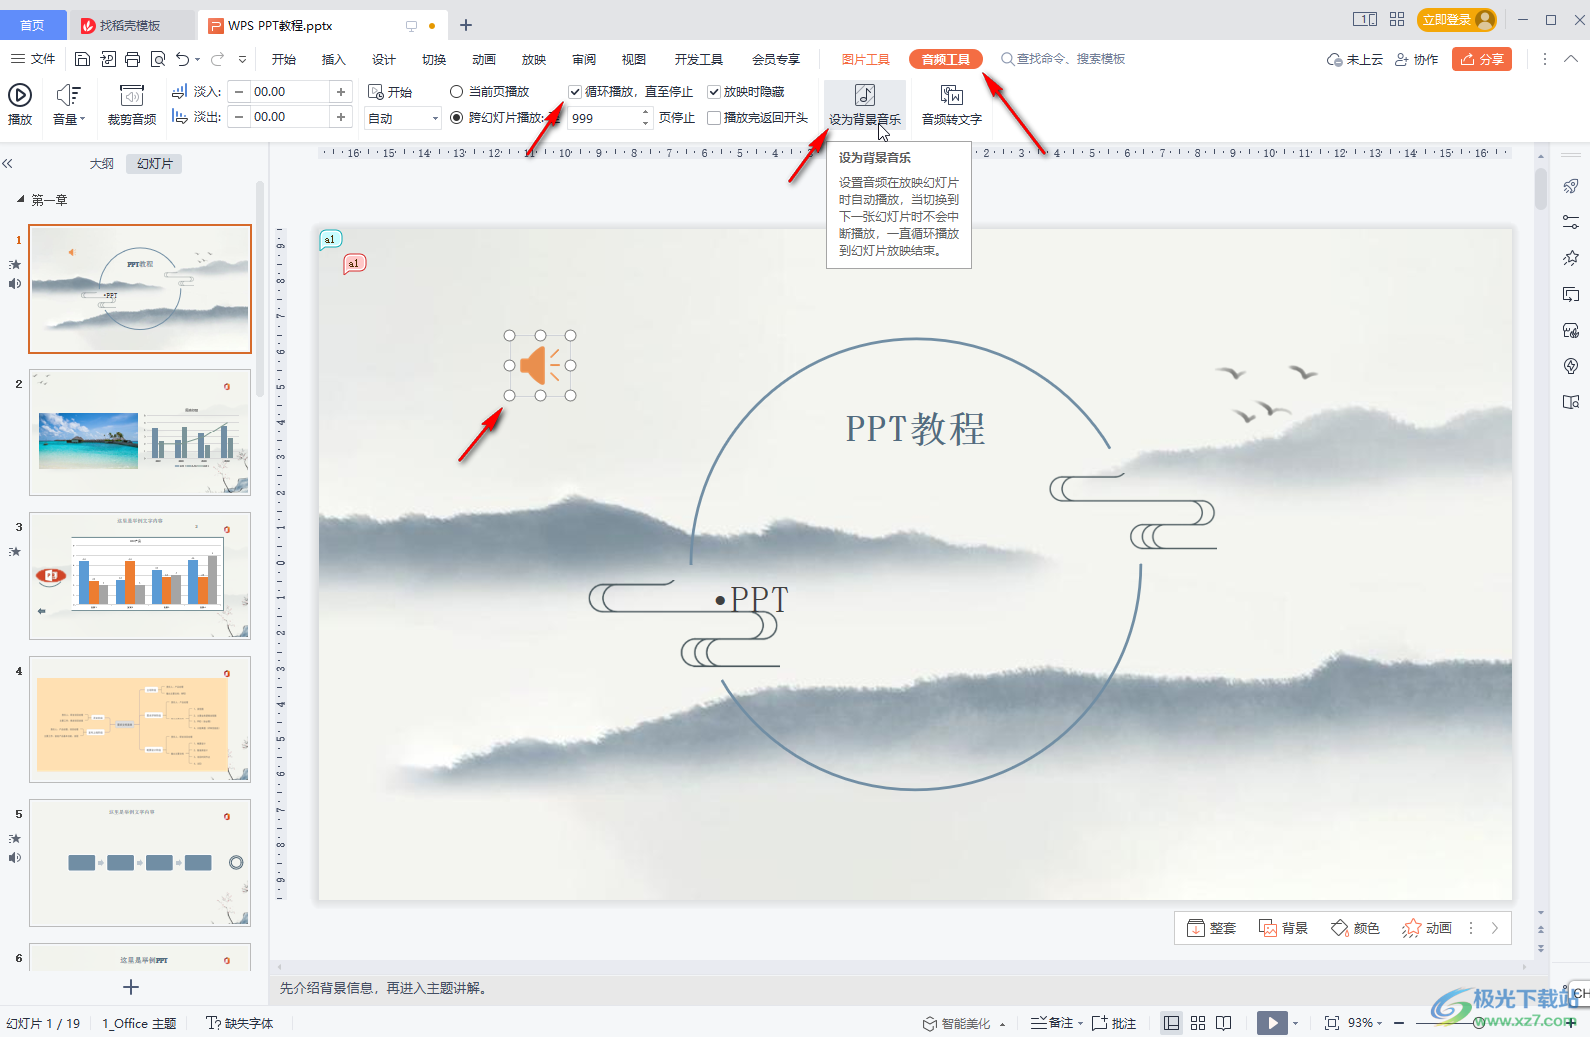
Task: Toggle Rewind After Playing checkbox
Action: 714,118
